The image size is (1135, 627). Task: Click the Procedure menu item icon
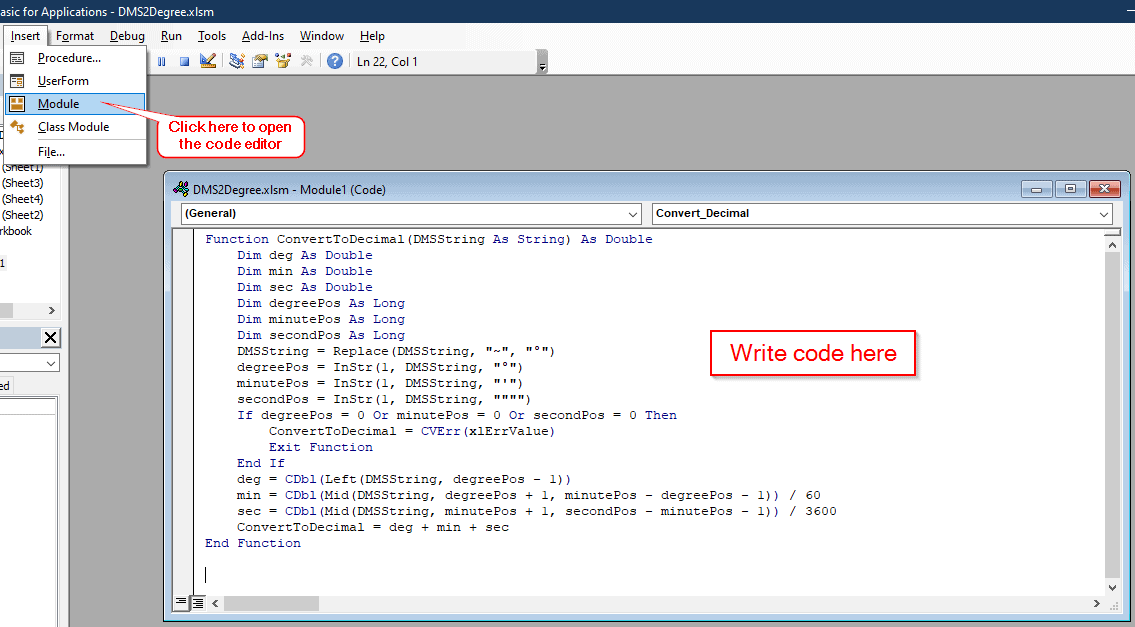(17, 59)
